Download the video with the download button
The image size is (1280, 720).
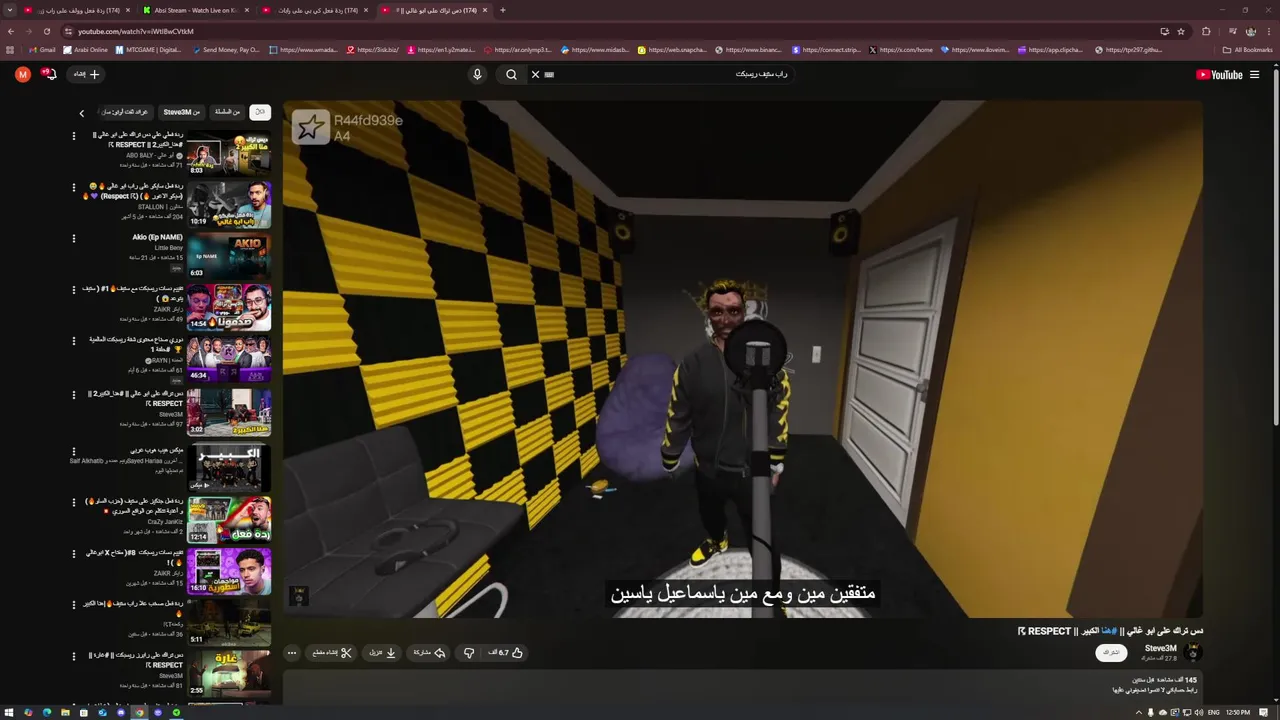point(383,652)
